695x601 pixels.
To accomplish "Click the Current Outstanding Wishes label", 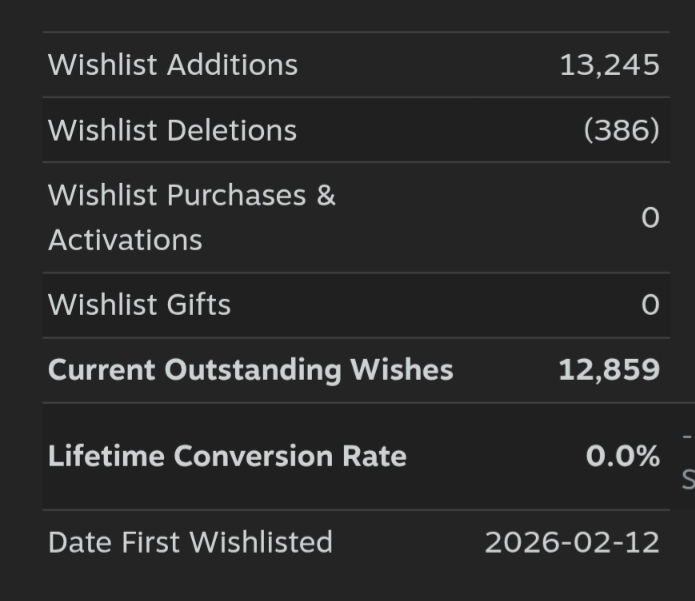I will click(250, 370).
